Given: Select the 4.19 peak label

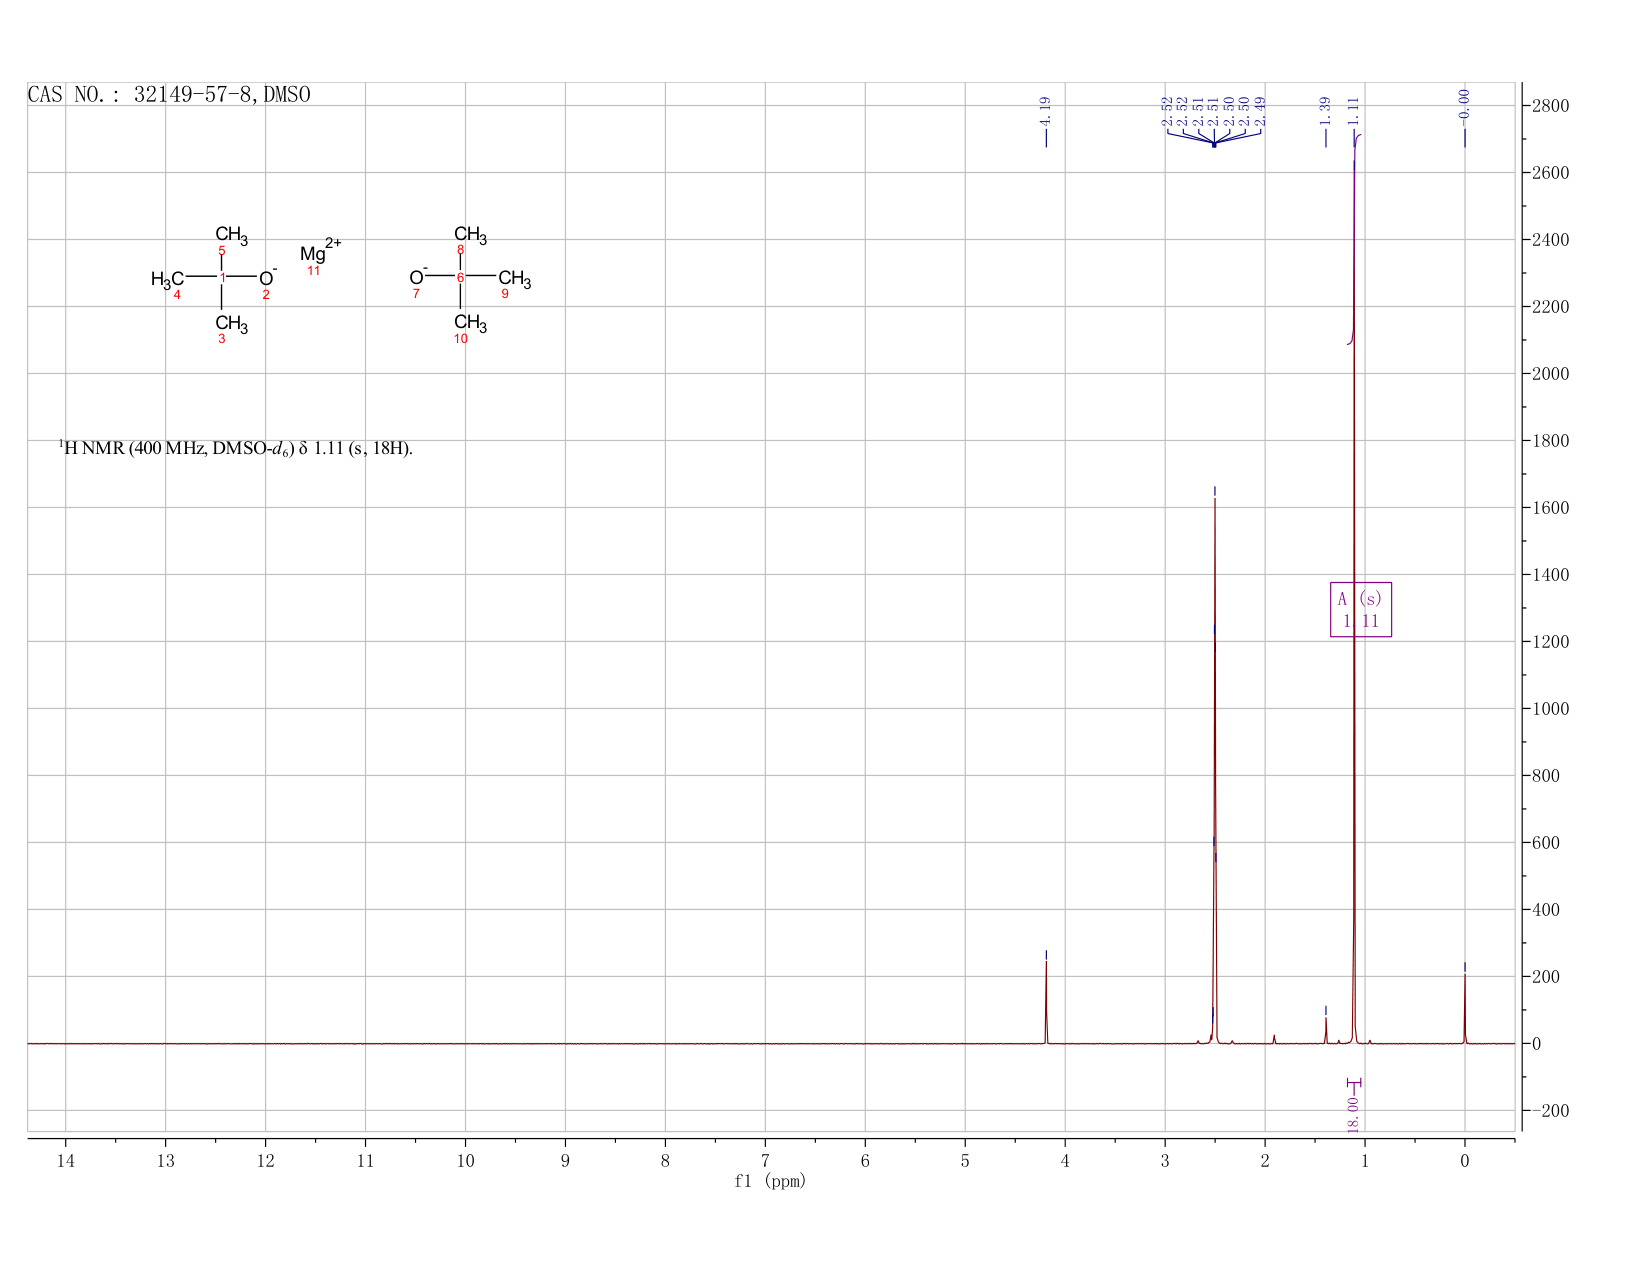Looking at the screenshot, I should click(x=1045, y=110).
